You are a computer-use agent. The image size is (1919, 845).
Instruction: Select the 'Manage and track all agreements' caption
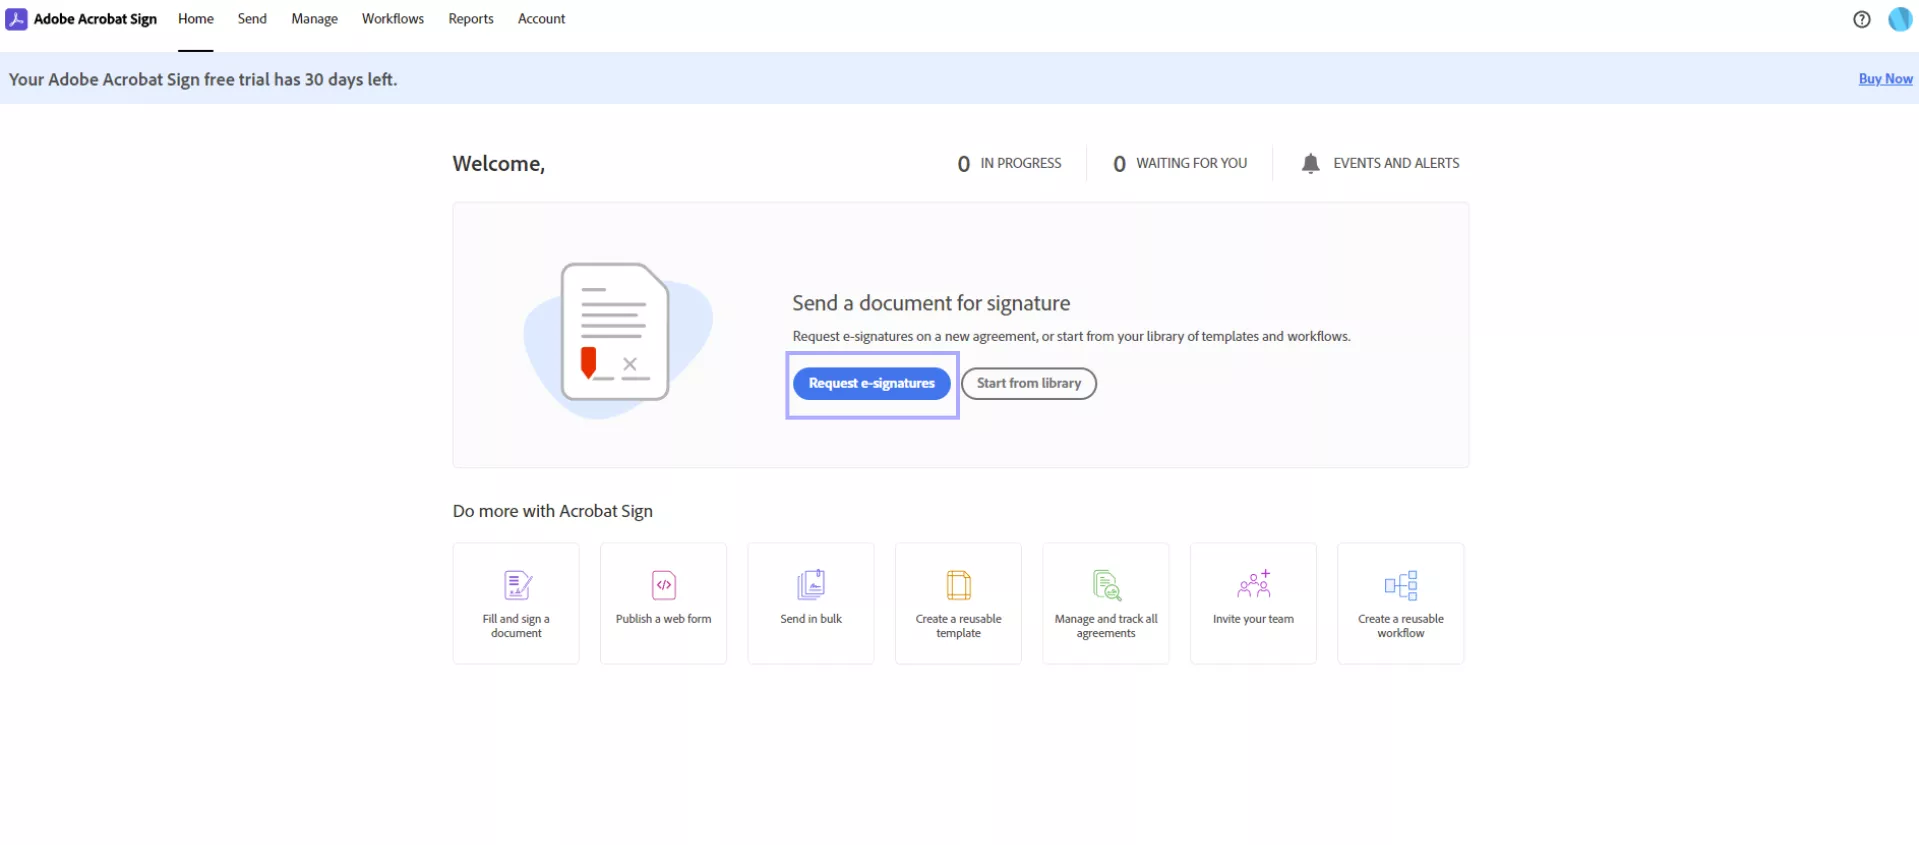click(x=1106, y=626)
